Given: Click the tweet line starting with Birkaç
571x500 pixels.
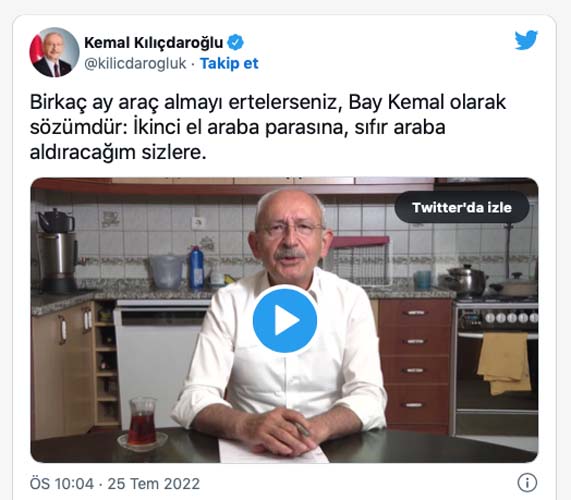Looking at the screenshot, I should click(x=268, y=102).
